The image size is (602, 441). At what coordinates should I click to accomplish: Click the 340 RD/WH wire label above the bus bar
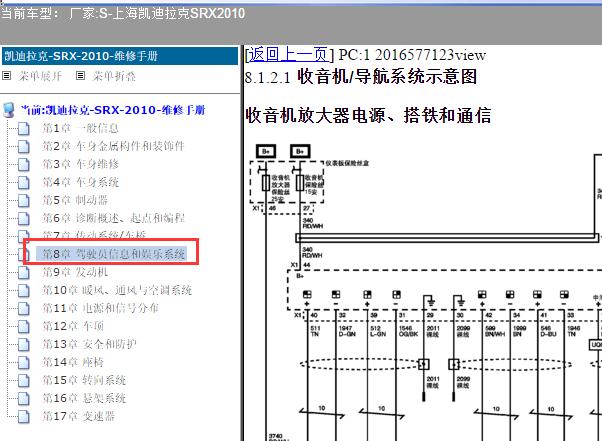click(313, 223)
